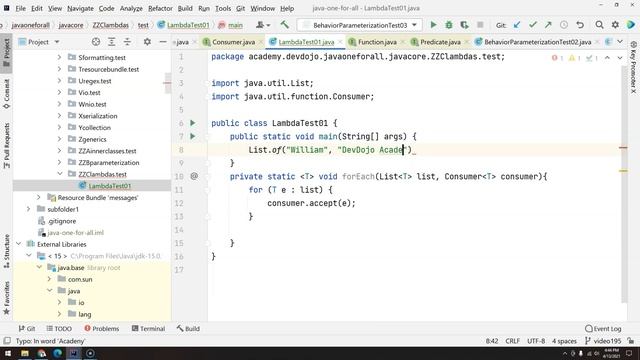Viewport: 640px width, 360px height.
Task: Run with coverage icon in toolbar
Action: point(464,25)
